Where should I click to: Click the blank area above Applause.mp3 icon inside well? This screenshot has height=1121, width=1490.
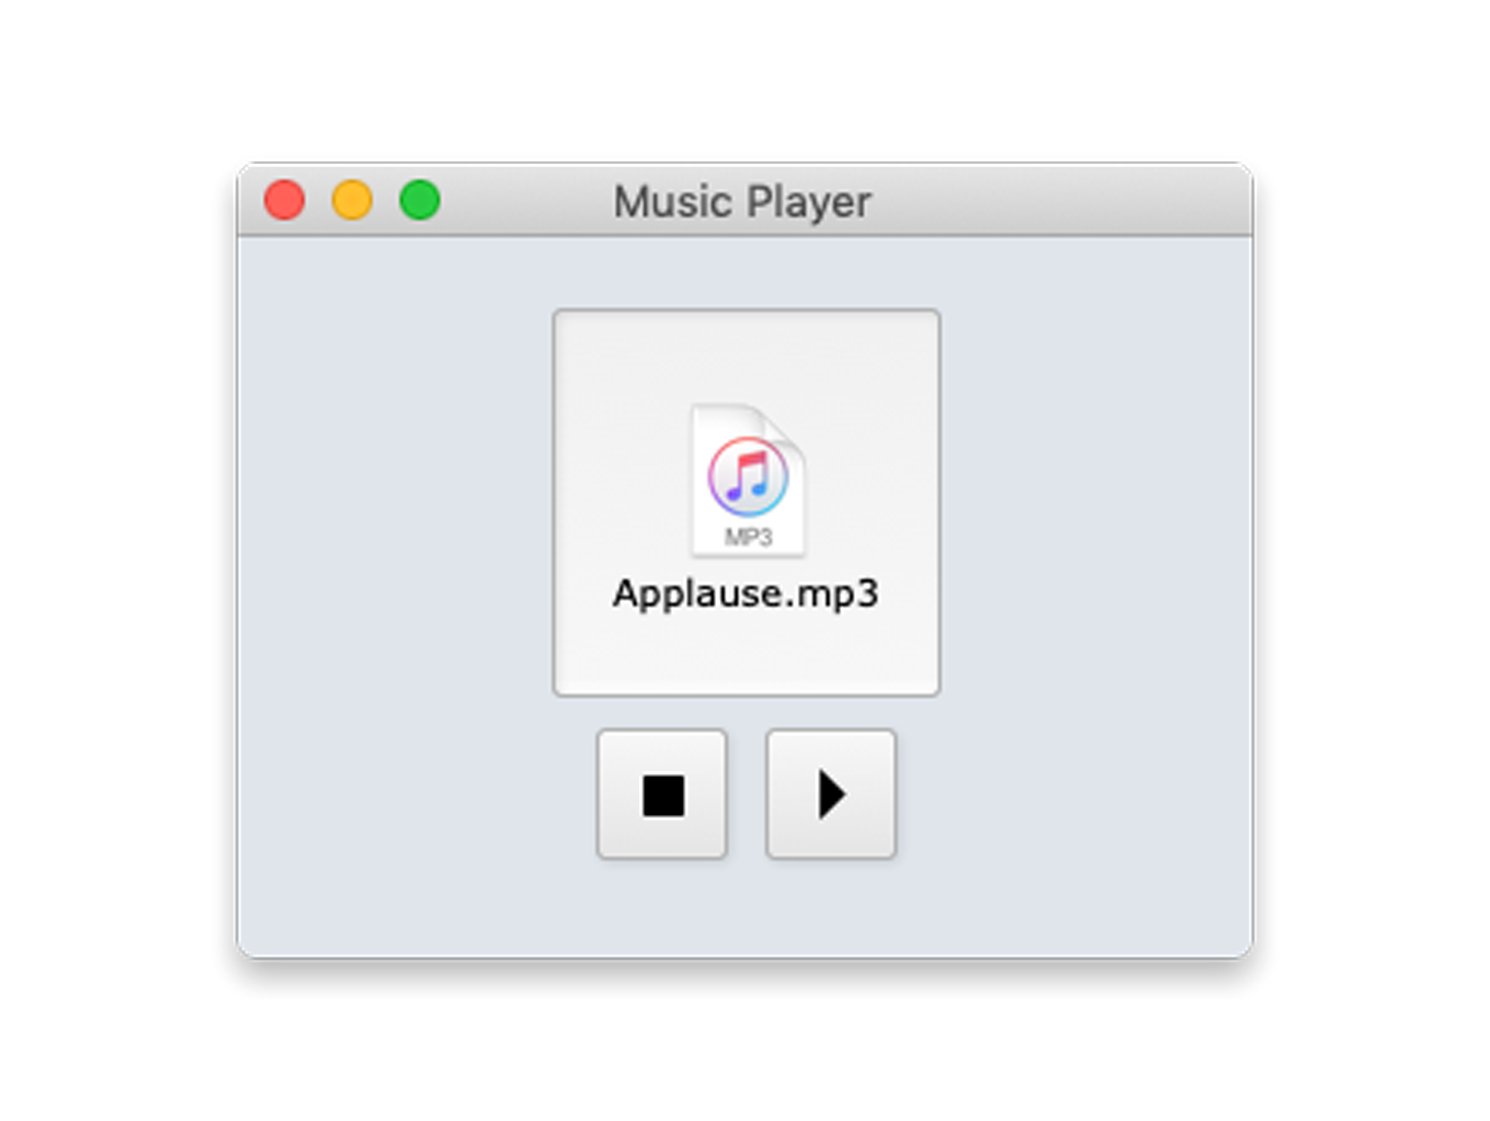746,355
